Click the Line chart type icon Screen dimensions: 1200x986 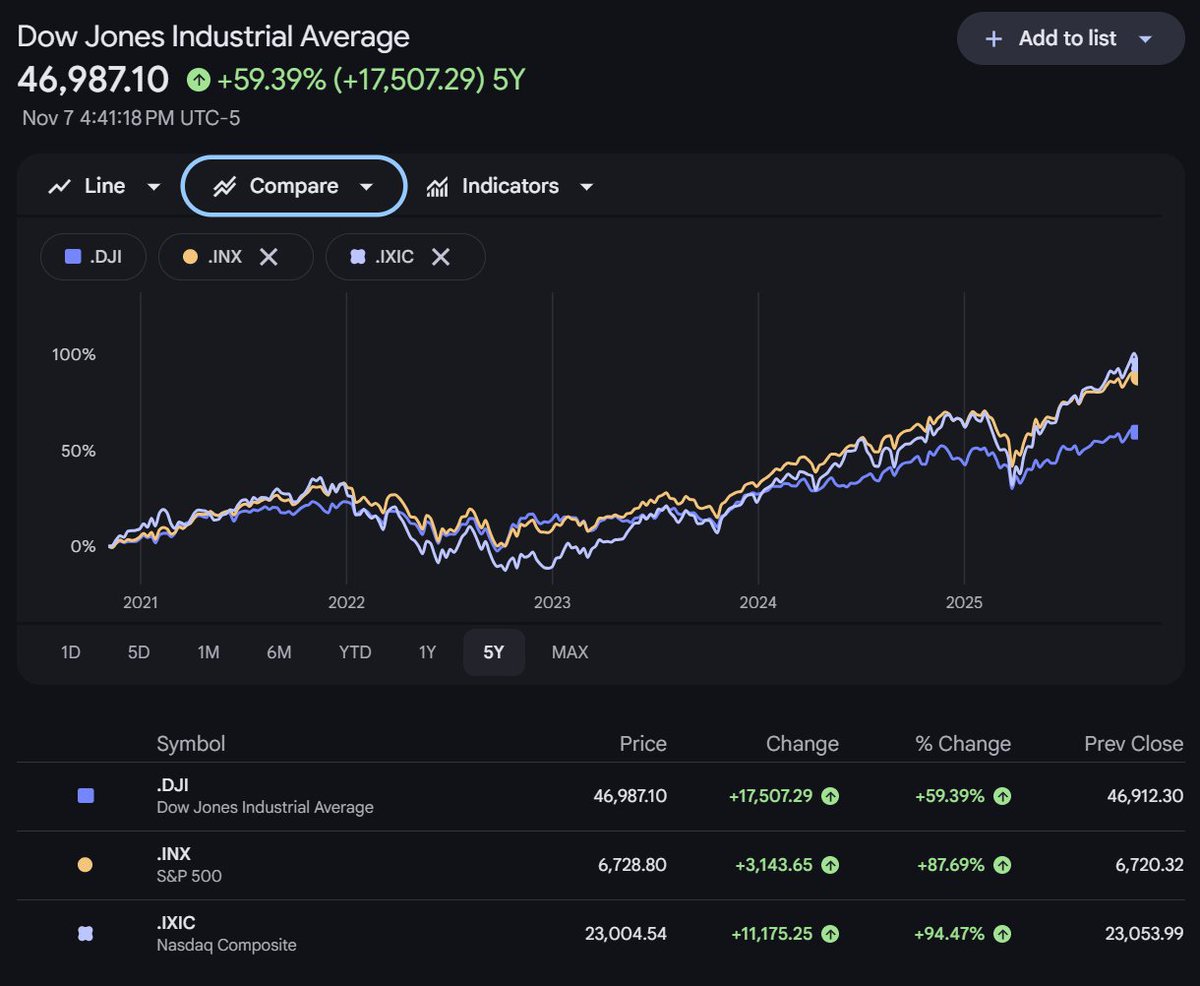pyautogui.click(x=60, y=186)
